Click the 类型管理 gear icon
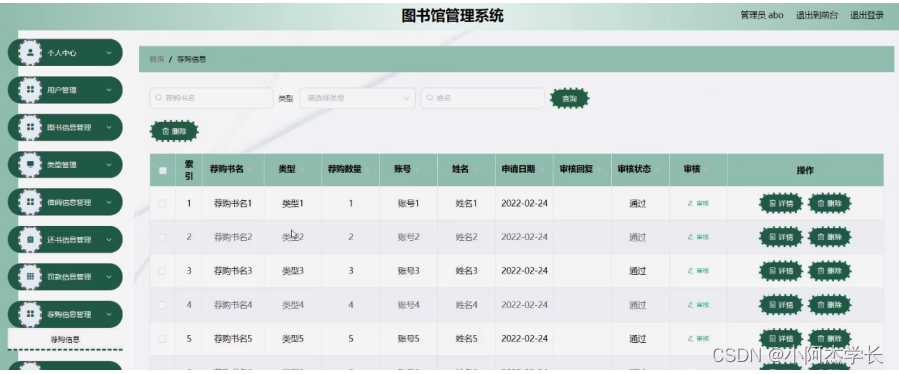 (x=30, y=165)
